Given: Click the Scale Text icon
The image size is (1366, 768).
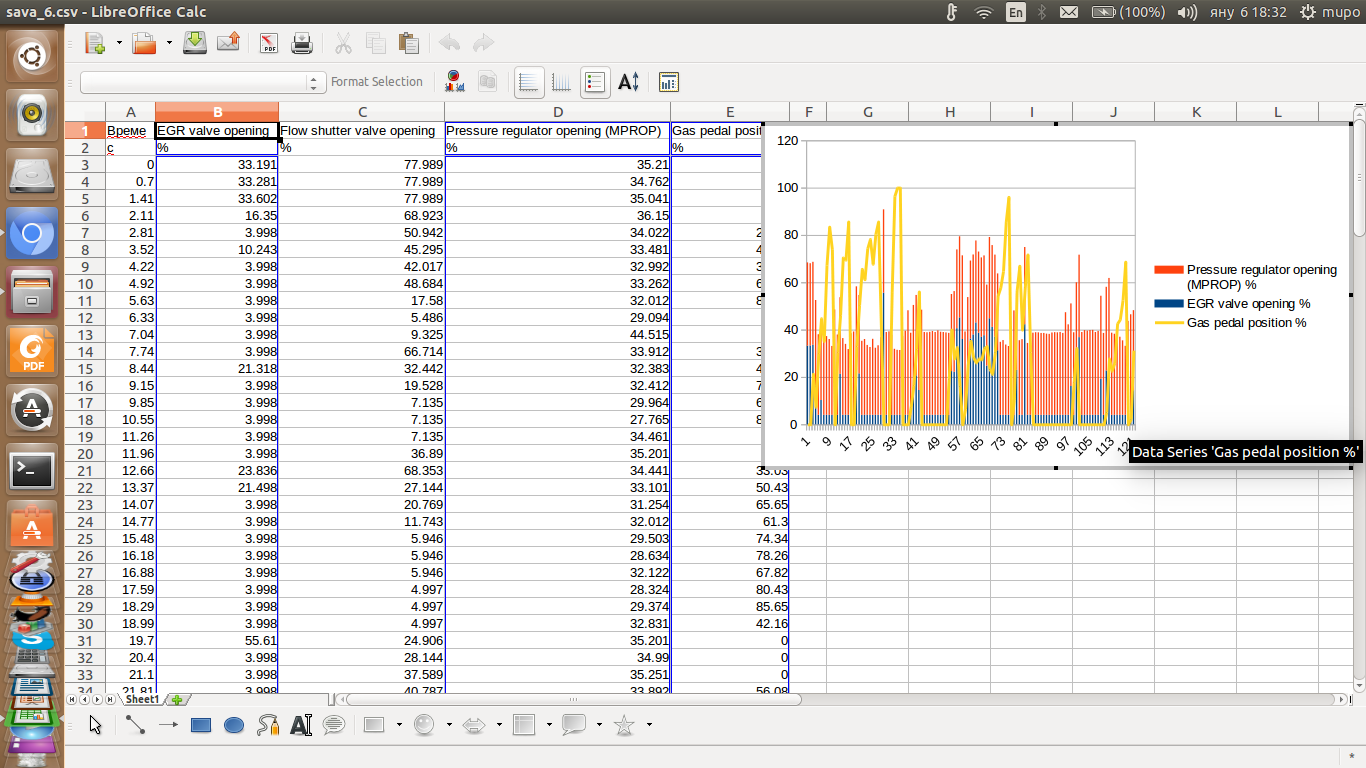Looking at the screenshot, I should click(628, 82).
